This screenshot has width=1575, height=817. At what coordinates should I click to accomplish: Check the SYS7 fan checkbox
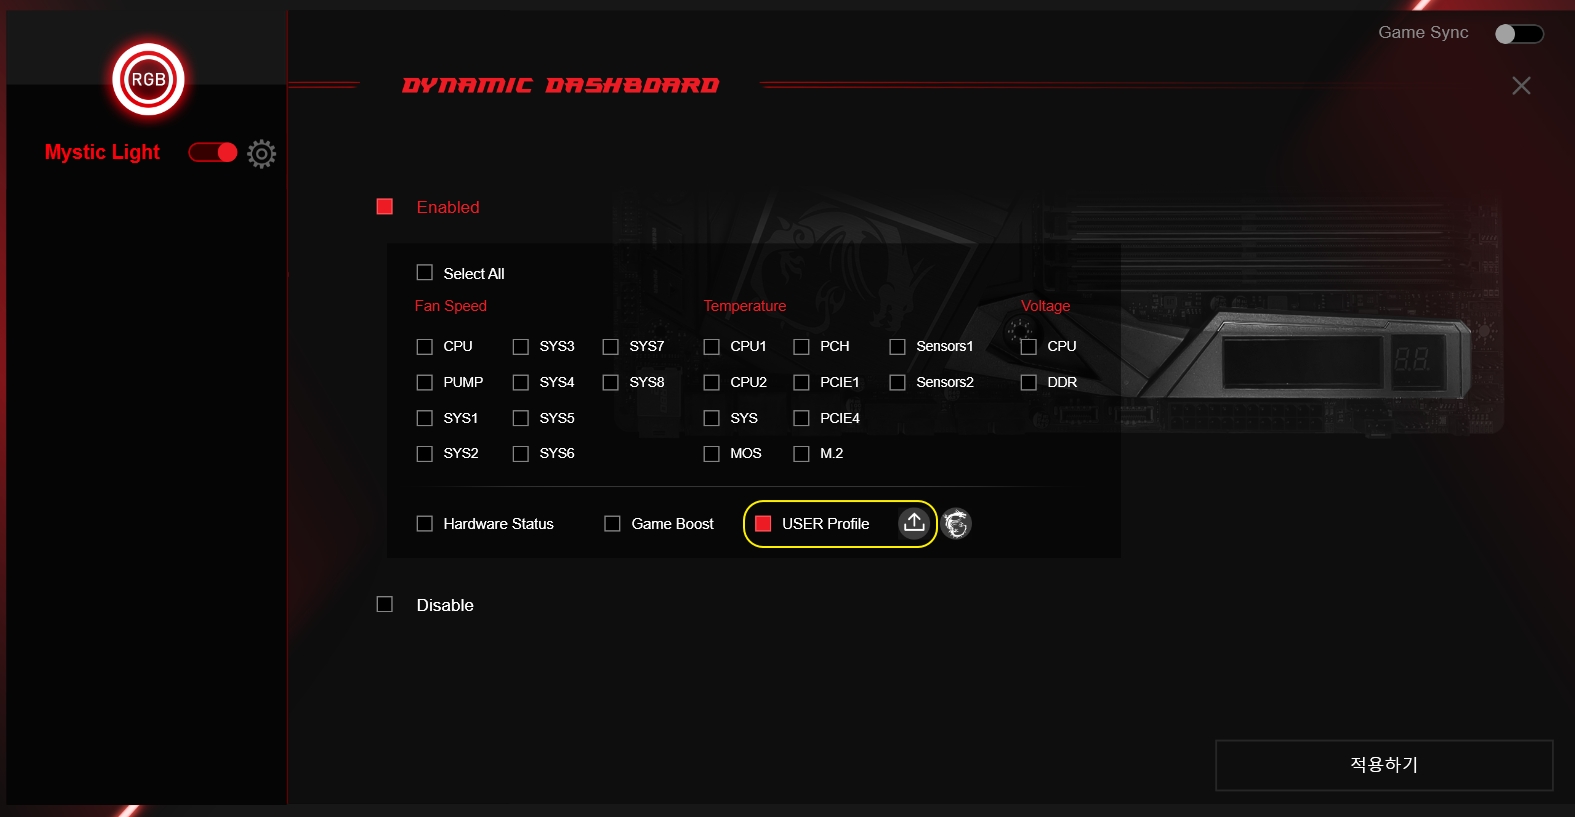611,346
